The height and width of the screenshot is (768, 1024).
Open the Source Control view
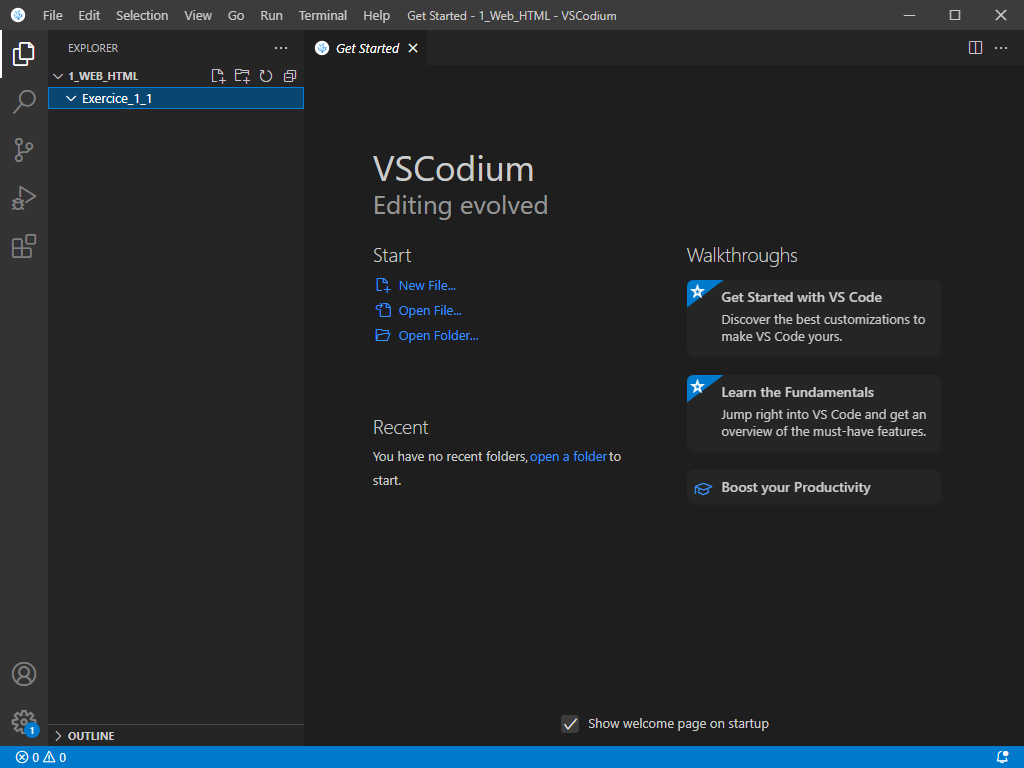coord(24,150)
